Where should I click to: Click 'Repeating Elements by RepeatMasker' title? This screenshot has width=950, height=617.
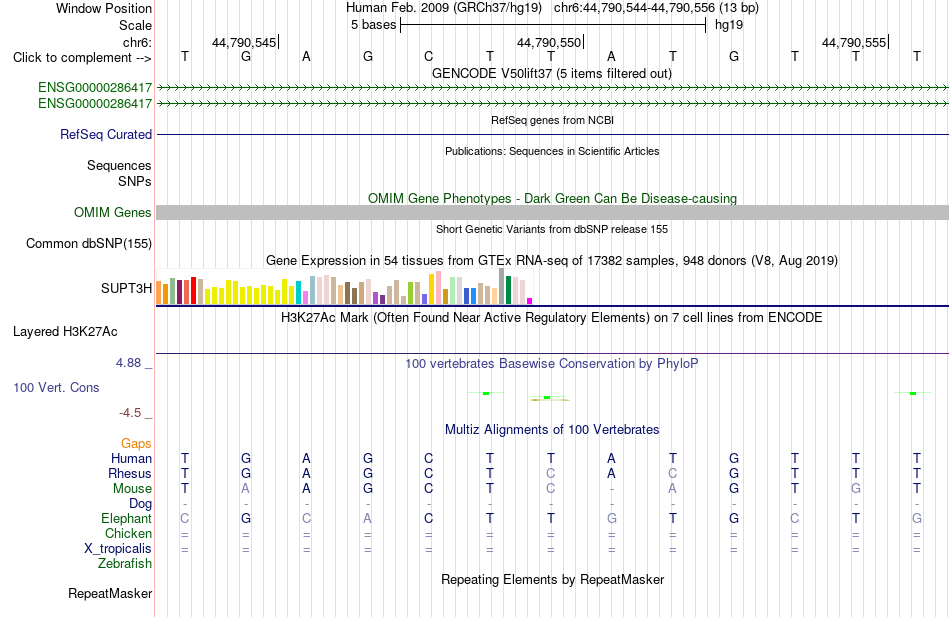click(x=553, y=579)
